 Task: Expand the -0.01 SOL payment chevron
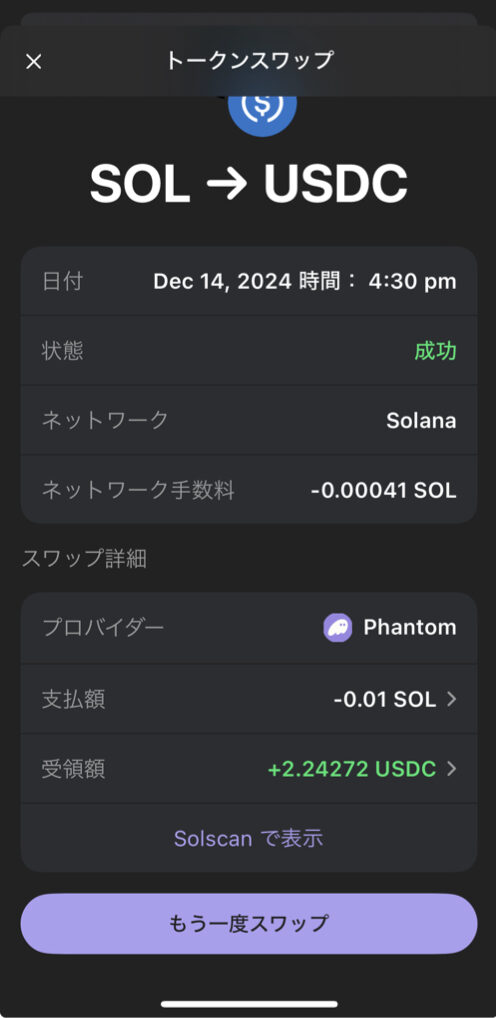click(453, 699)
